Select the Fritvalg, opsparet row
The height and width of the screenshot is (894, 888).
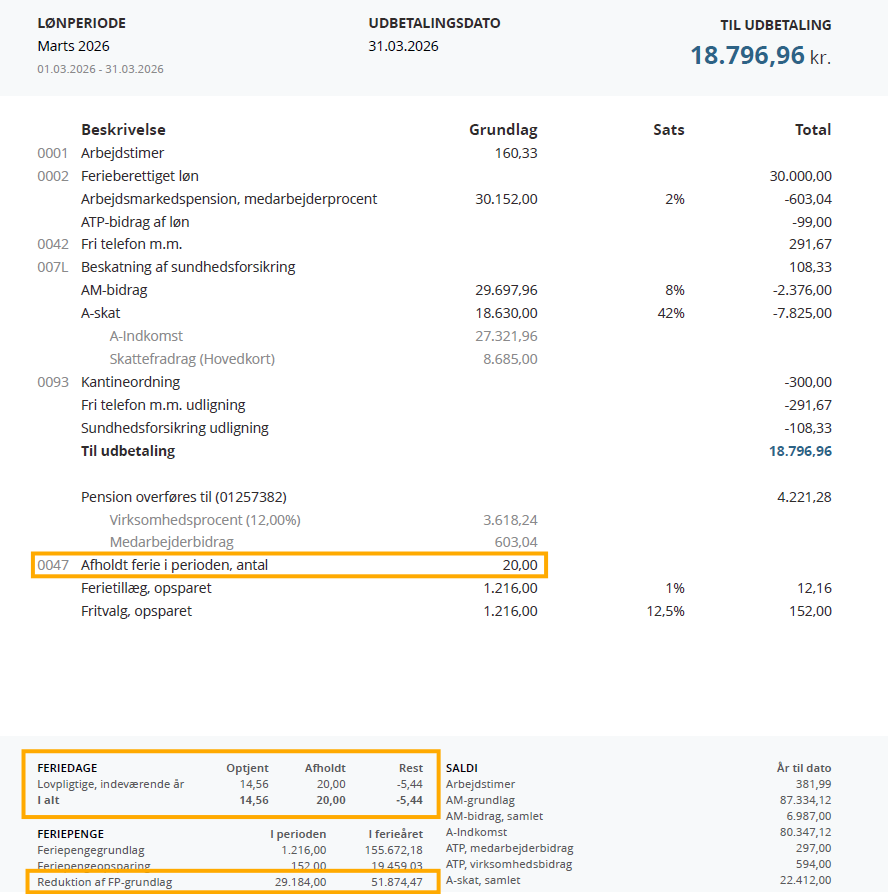coord(136,611)
